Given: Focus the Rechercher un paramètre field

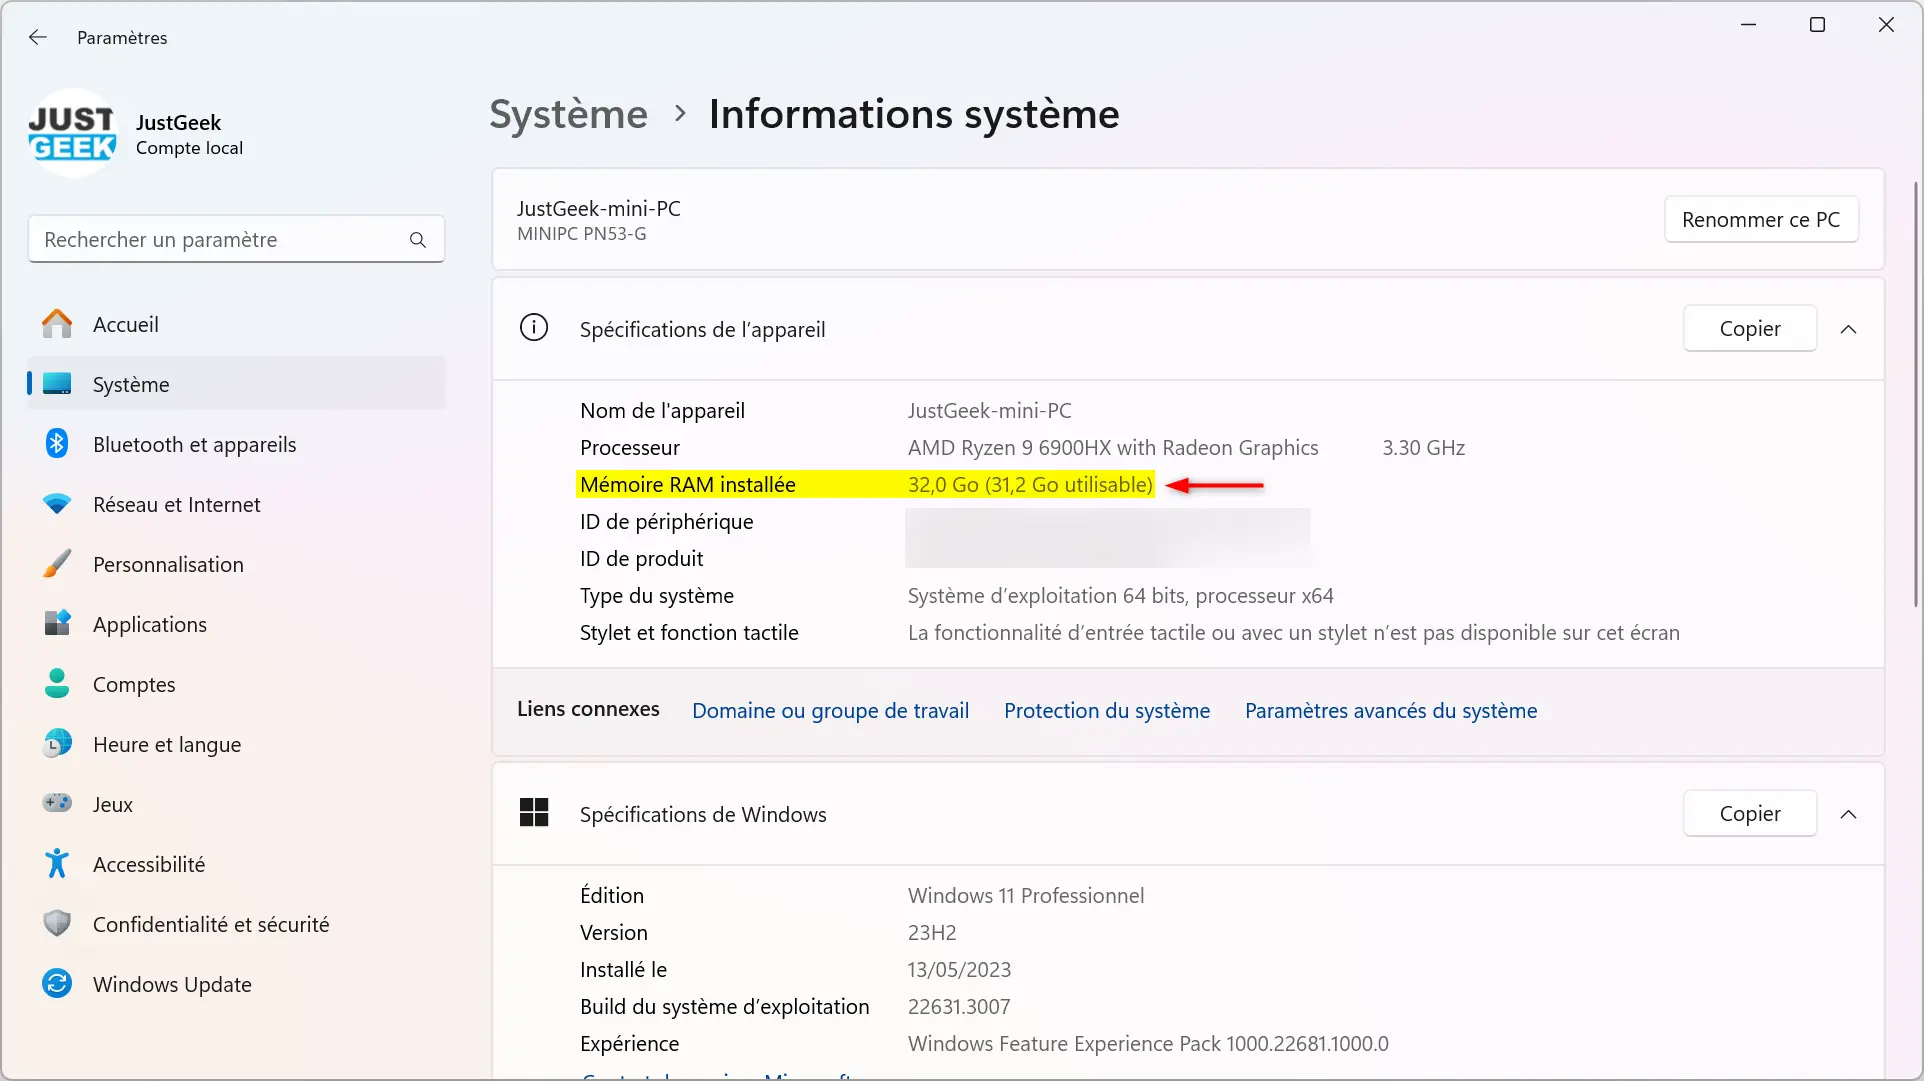Looking at the screenshot, I should pyautogui.click(x=236, y=240).
